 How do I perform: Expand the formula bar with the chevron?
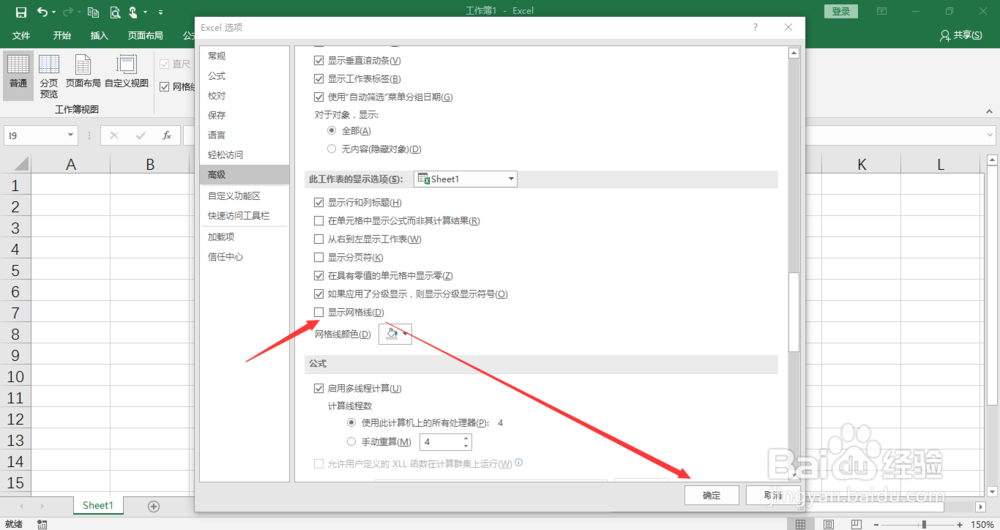pos(990,135)
